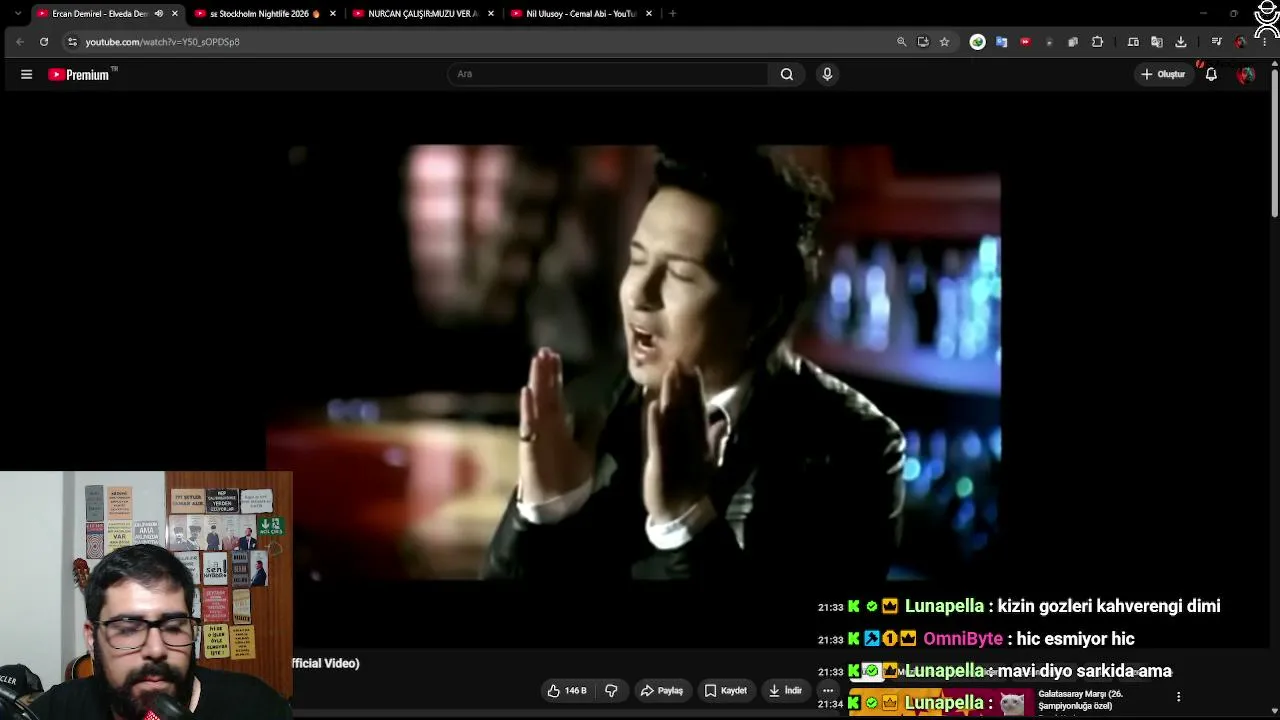Save the video with Kaydet
The height and width of the screenshot is (720, 1280).
726,691
